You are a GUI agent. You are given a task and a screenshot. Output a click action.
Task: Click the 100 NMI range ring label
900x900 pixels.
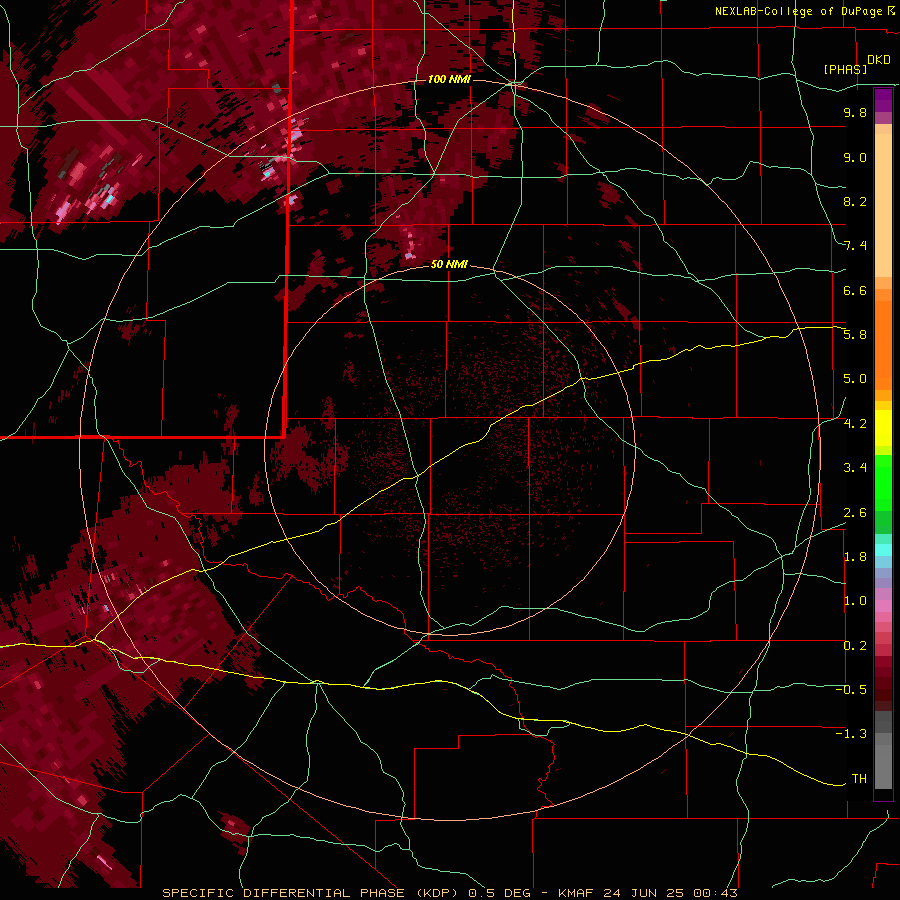pyautogui.click(x=449, y=79)
